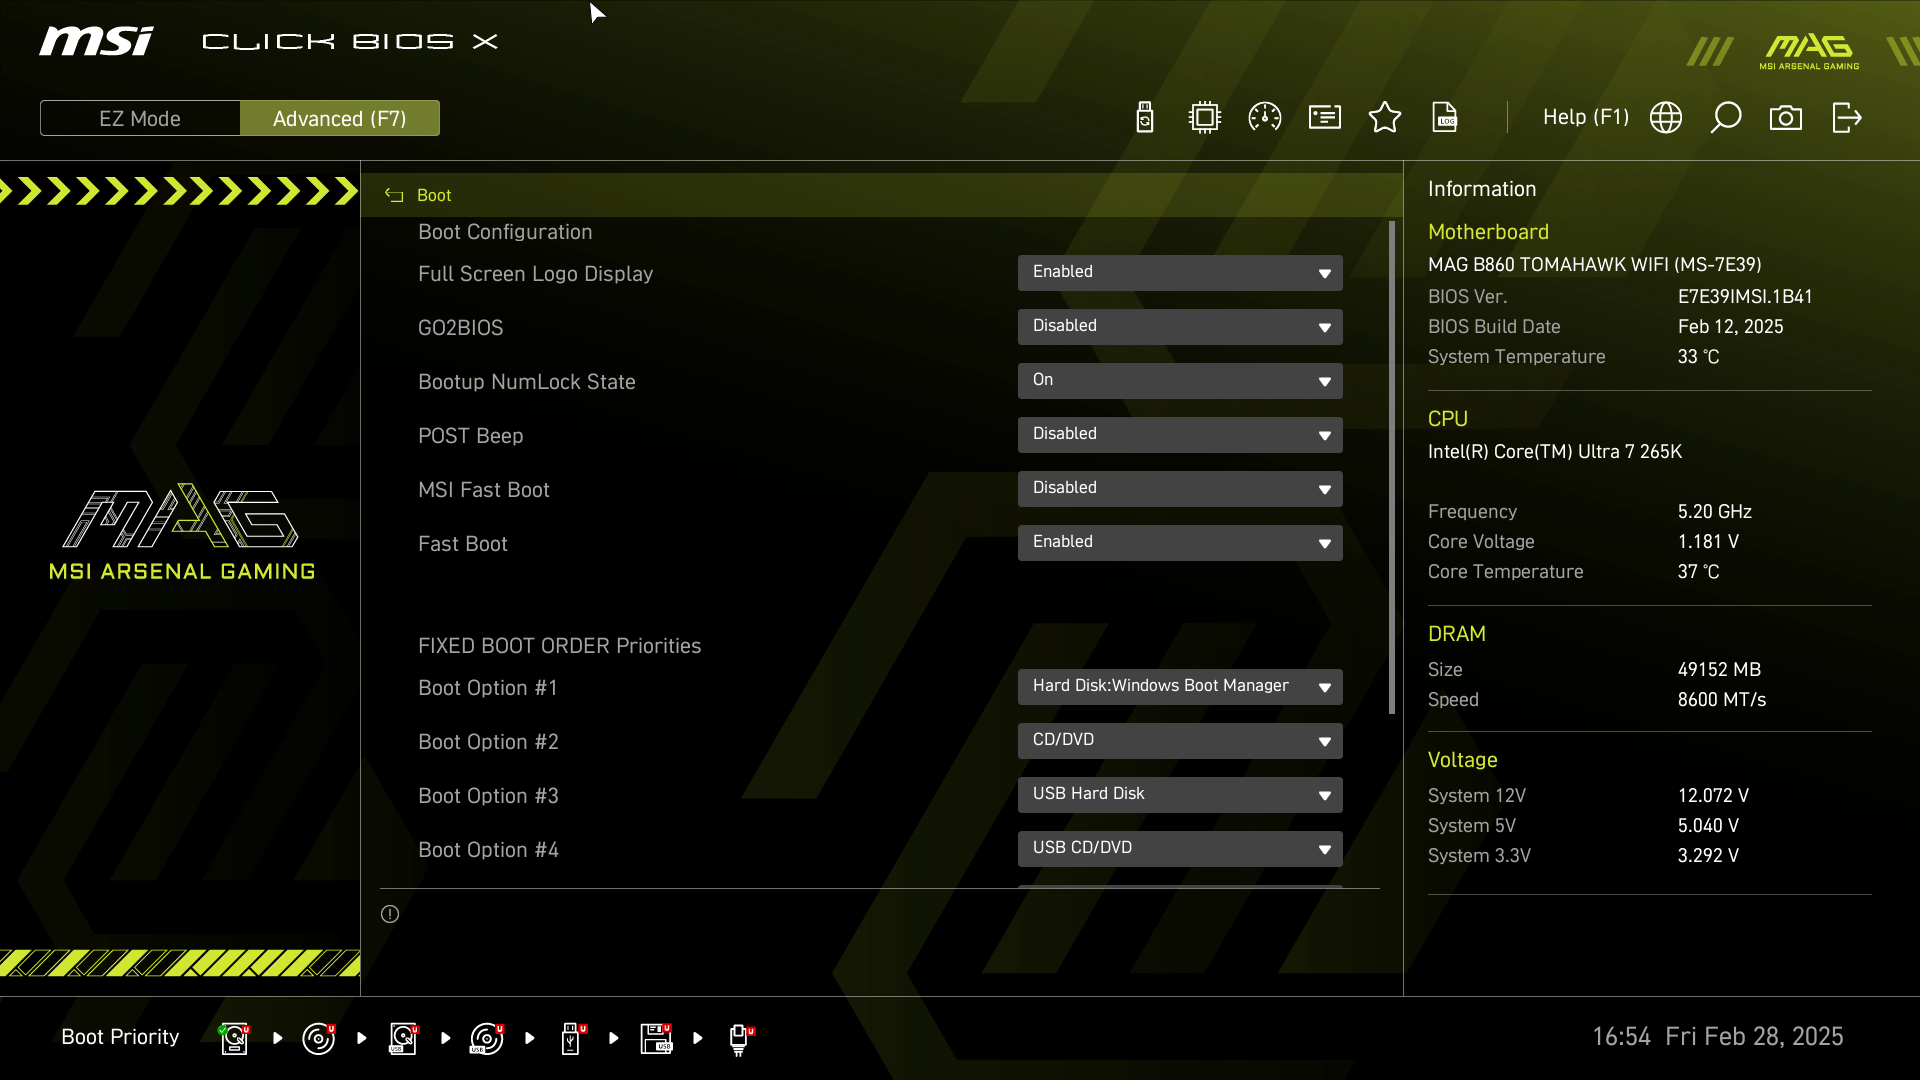
Task: Select the network boot priority icon
Action: (739, 1038)
